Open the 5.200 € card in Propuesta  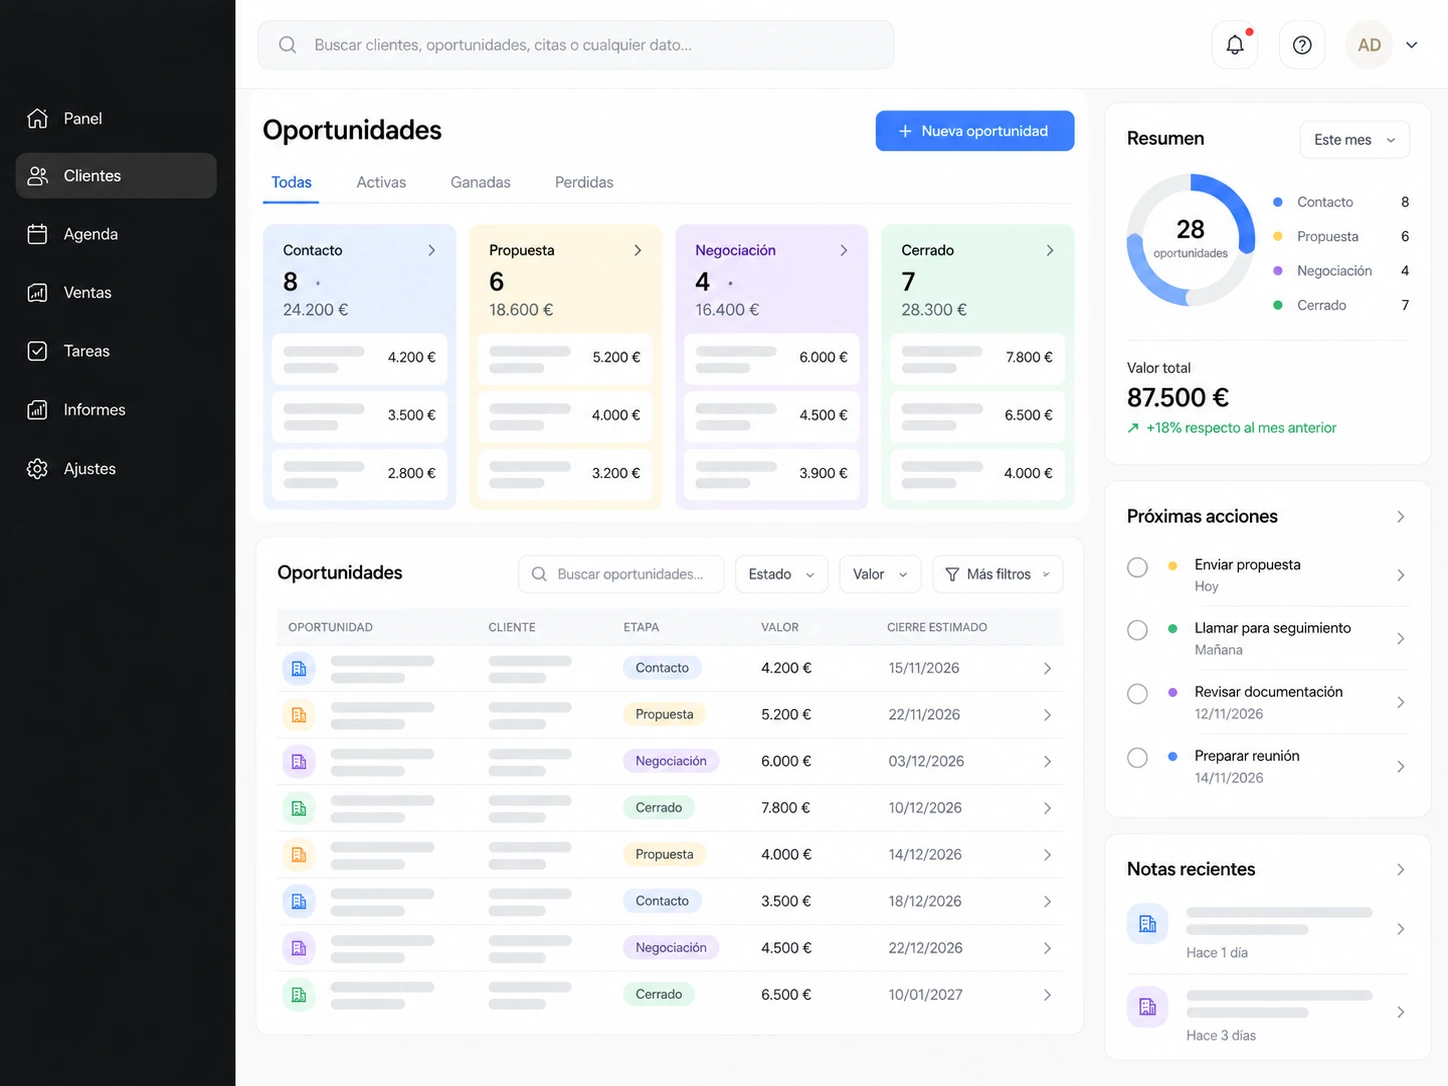click(565, 358)
